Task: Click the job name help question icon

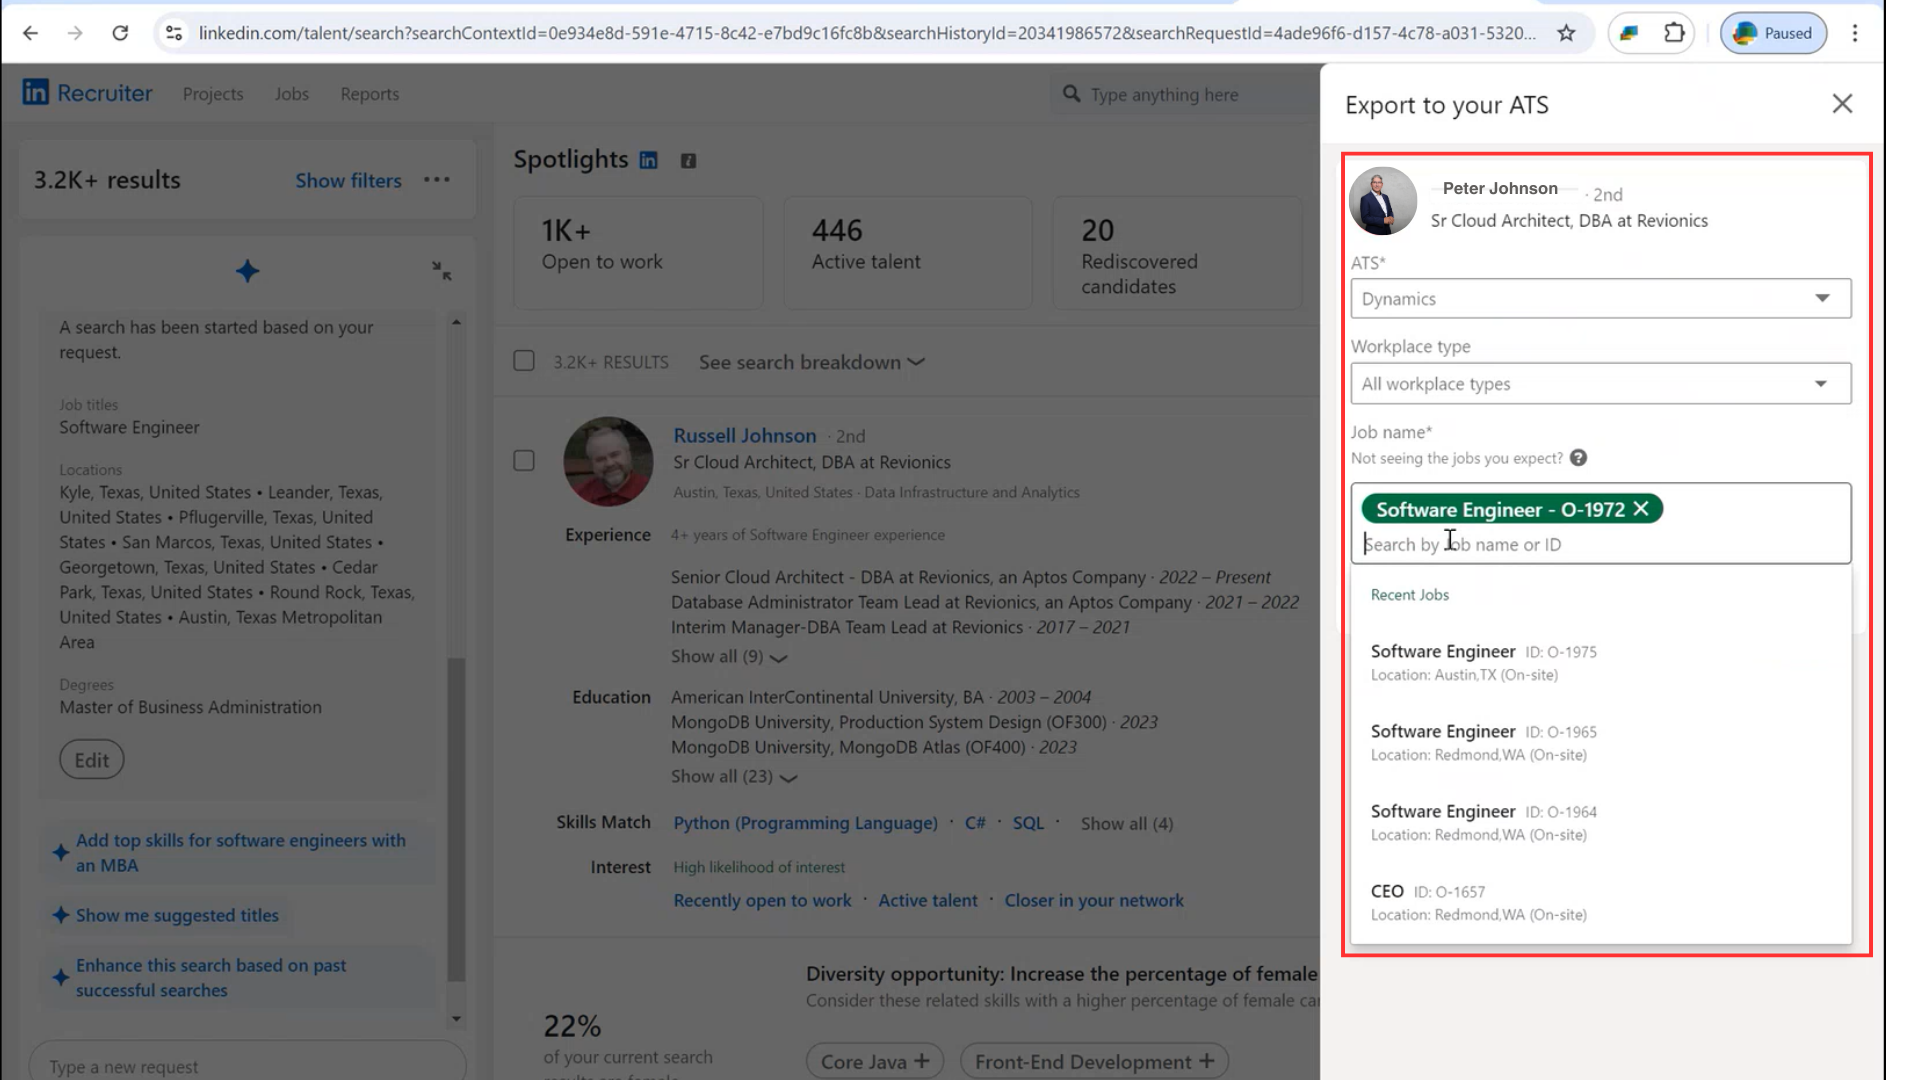Action: [1578, 458]
